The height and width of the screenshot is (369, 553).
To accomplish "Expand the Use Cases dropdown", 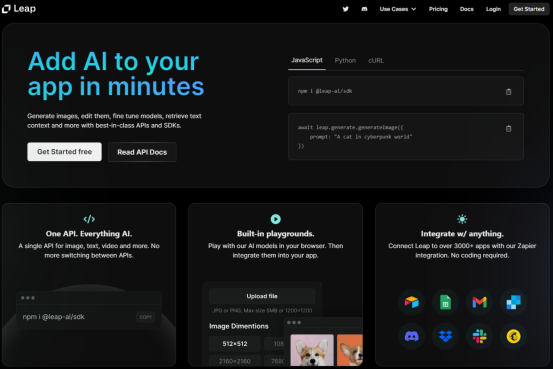I will coord(398,9).
